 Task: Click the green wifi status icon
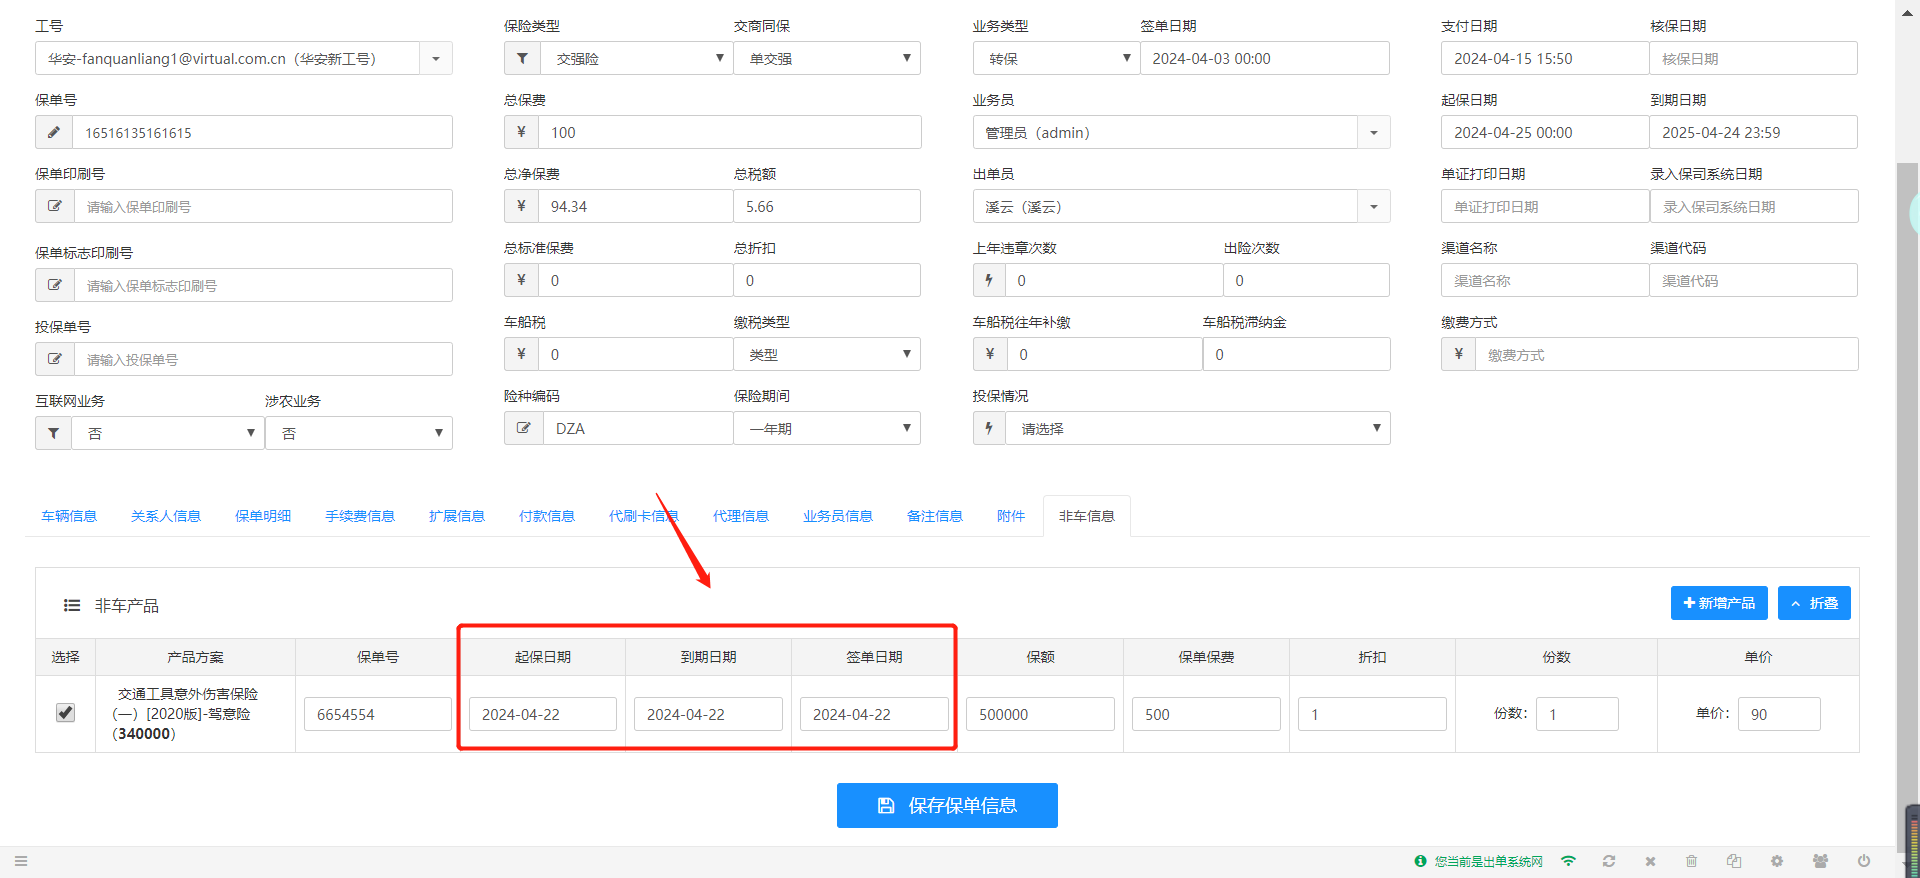click(x=1568, y=861)
